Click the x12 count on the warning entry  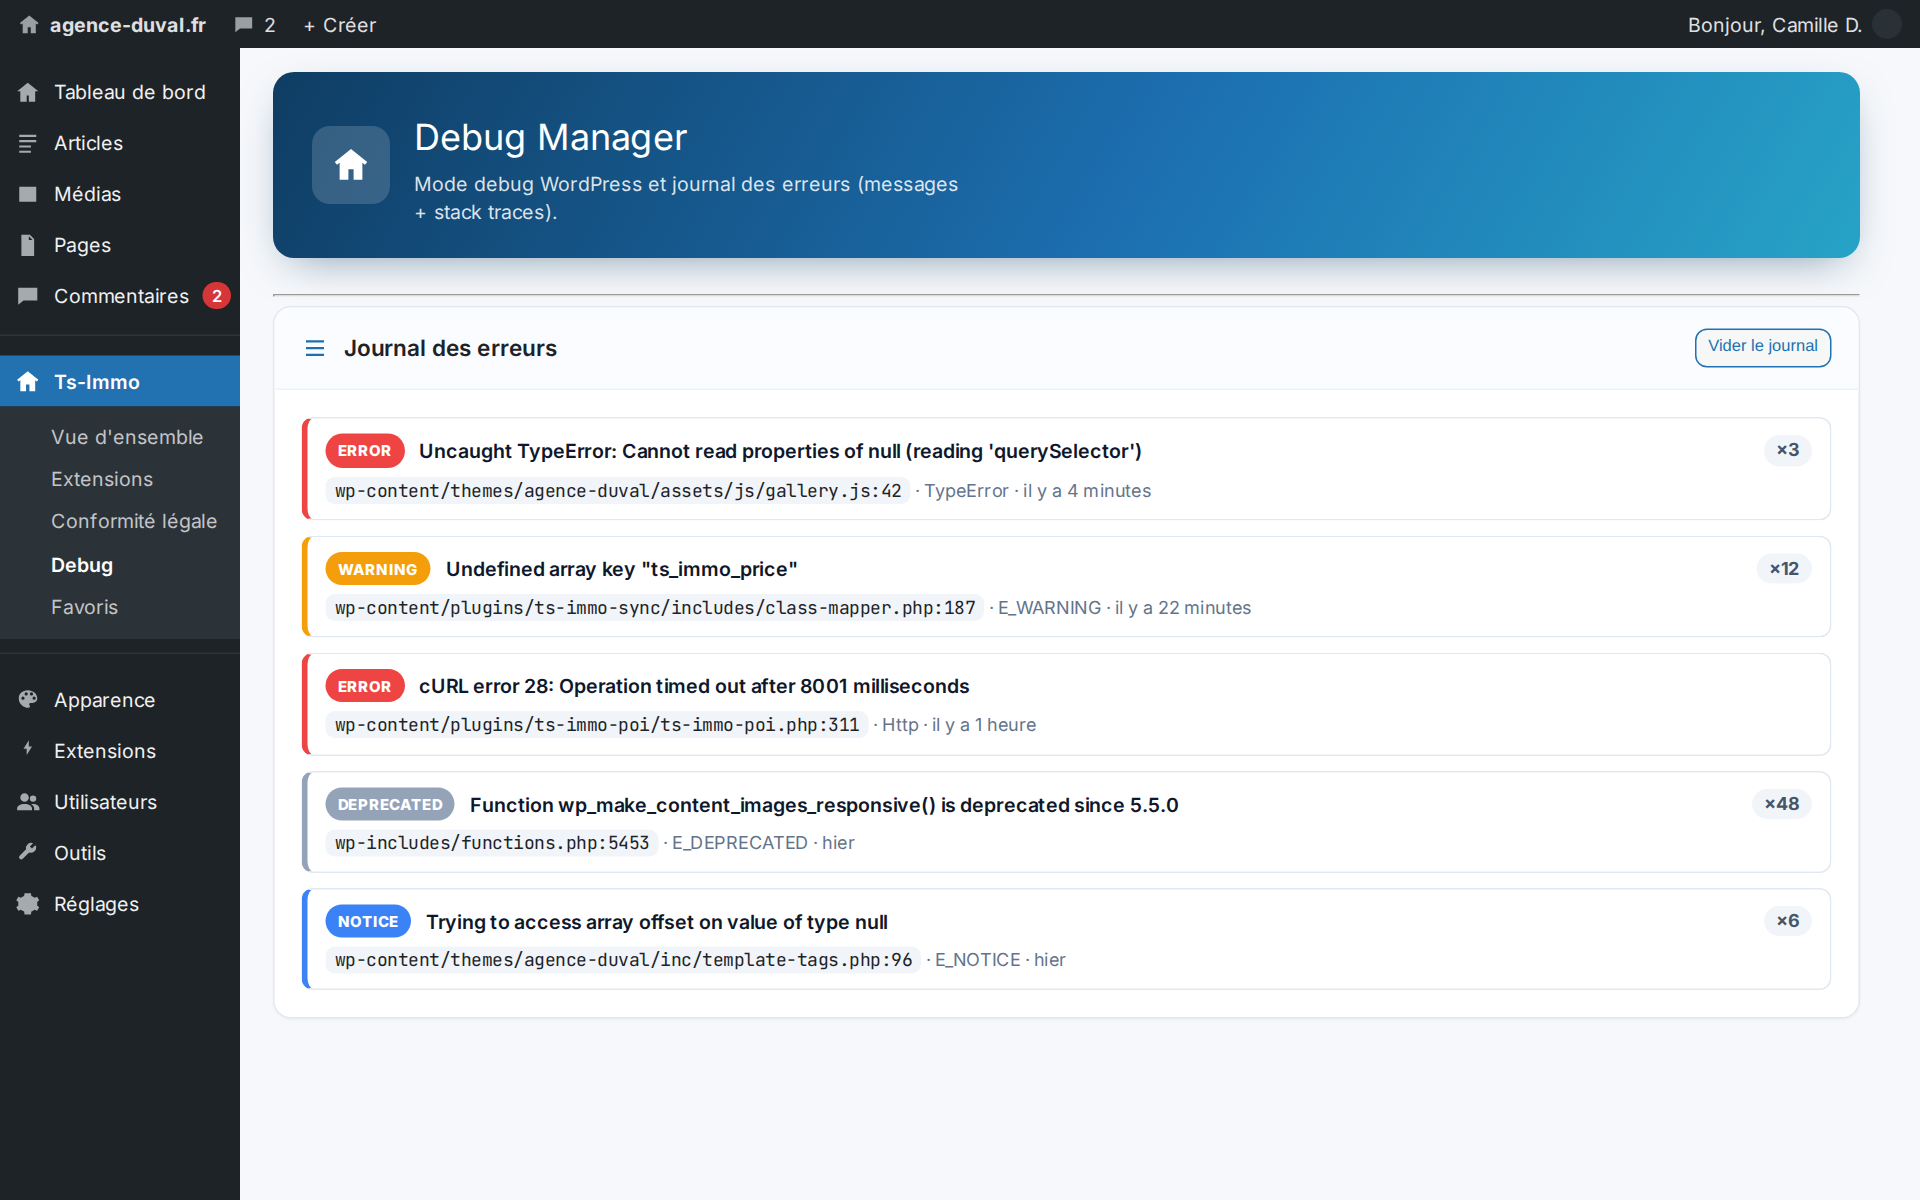pyautogui.click(x=1784, y=568)
